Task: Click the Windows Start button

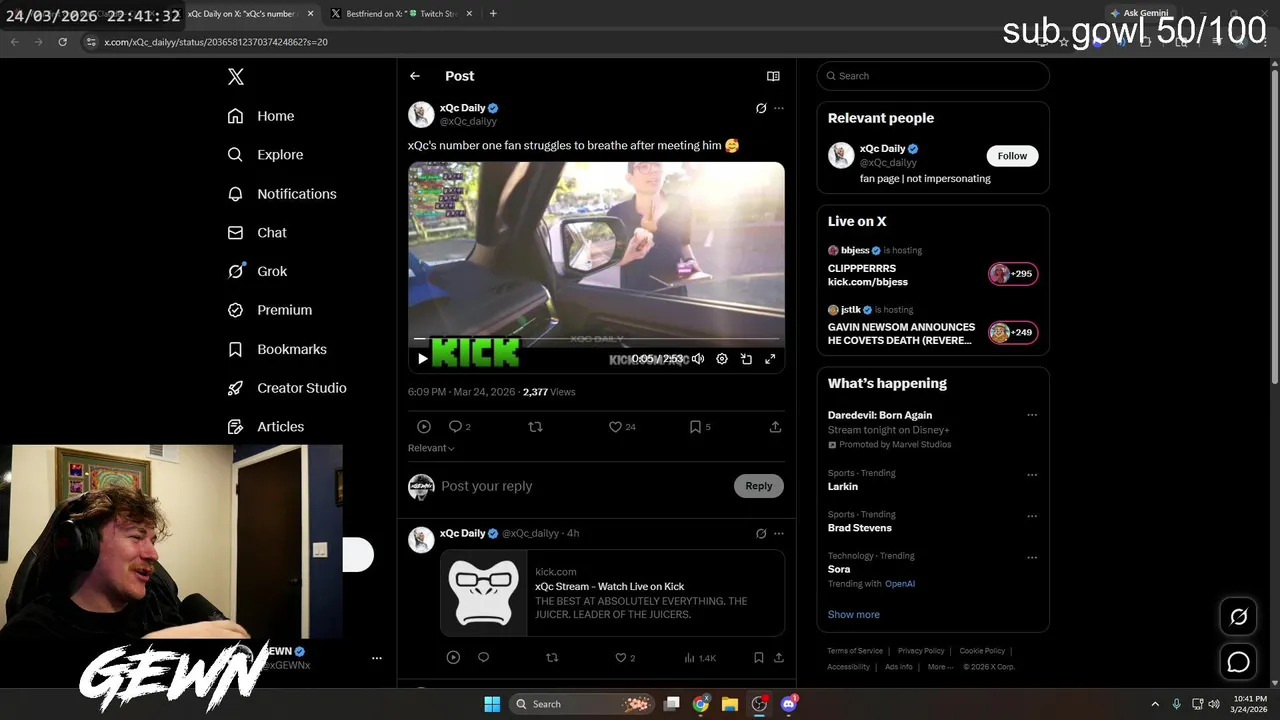Action: pos(492,704)
